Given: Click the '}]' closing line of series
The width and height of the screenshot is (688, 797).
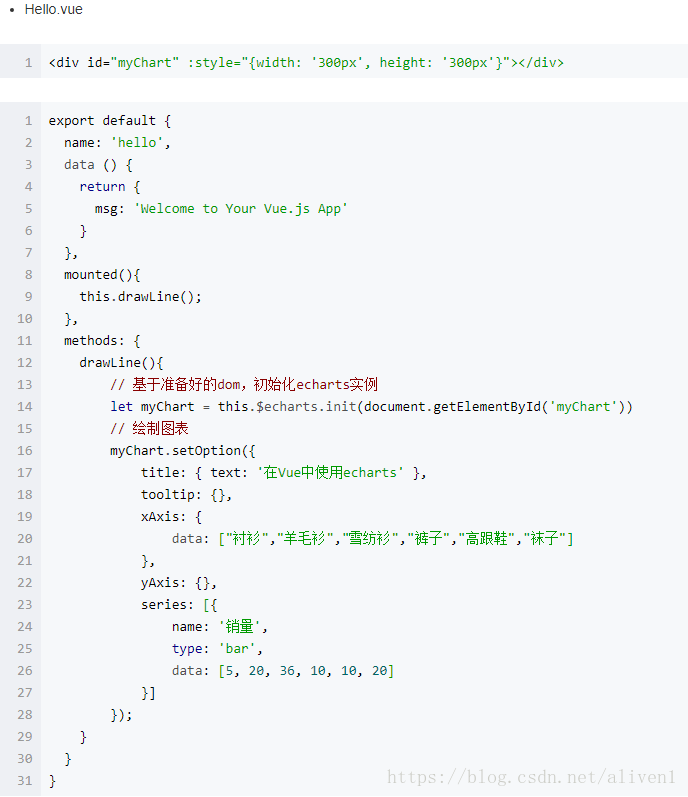Looking at the screenshot, I should coord(148,693).
